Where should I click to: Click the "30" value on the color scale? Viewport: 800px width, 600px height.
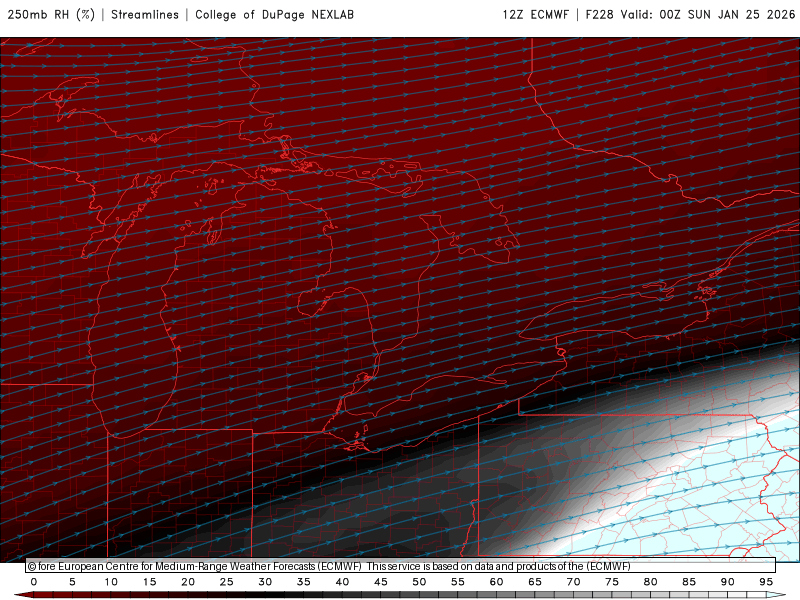(x=265, y=582)
